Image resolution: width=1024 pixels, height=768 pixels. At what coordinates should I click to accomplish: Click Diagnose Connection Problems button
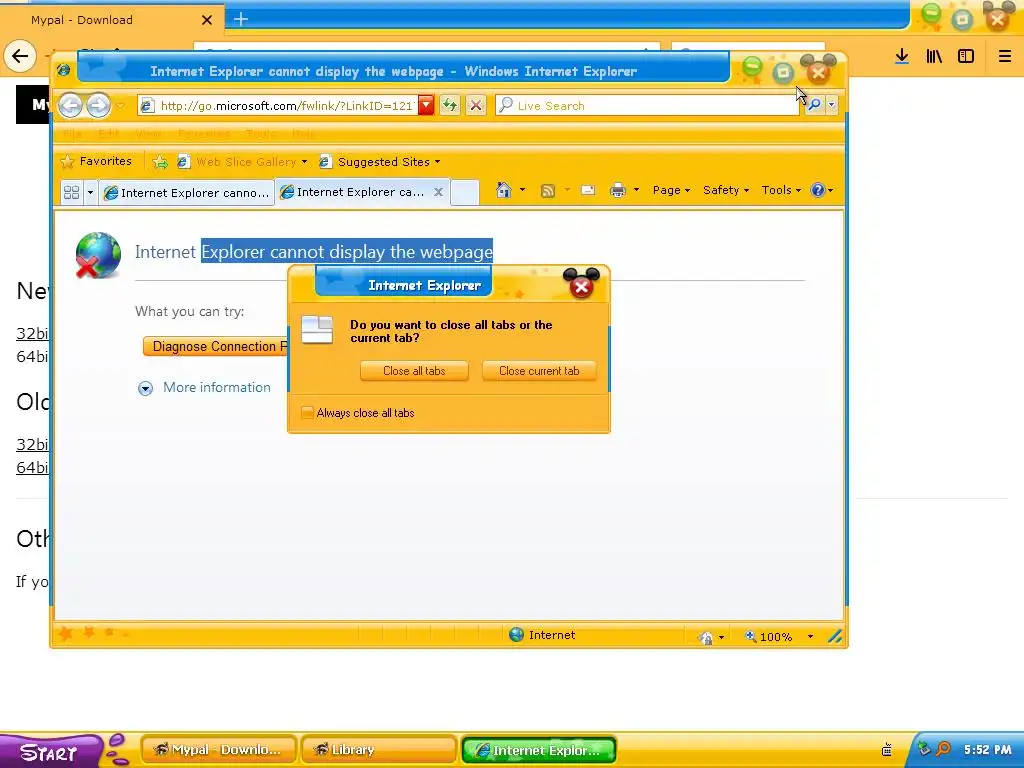click(x=216, y=347)
